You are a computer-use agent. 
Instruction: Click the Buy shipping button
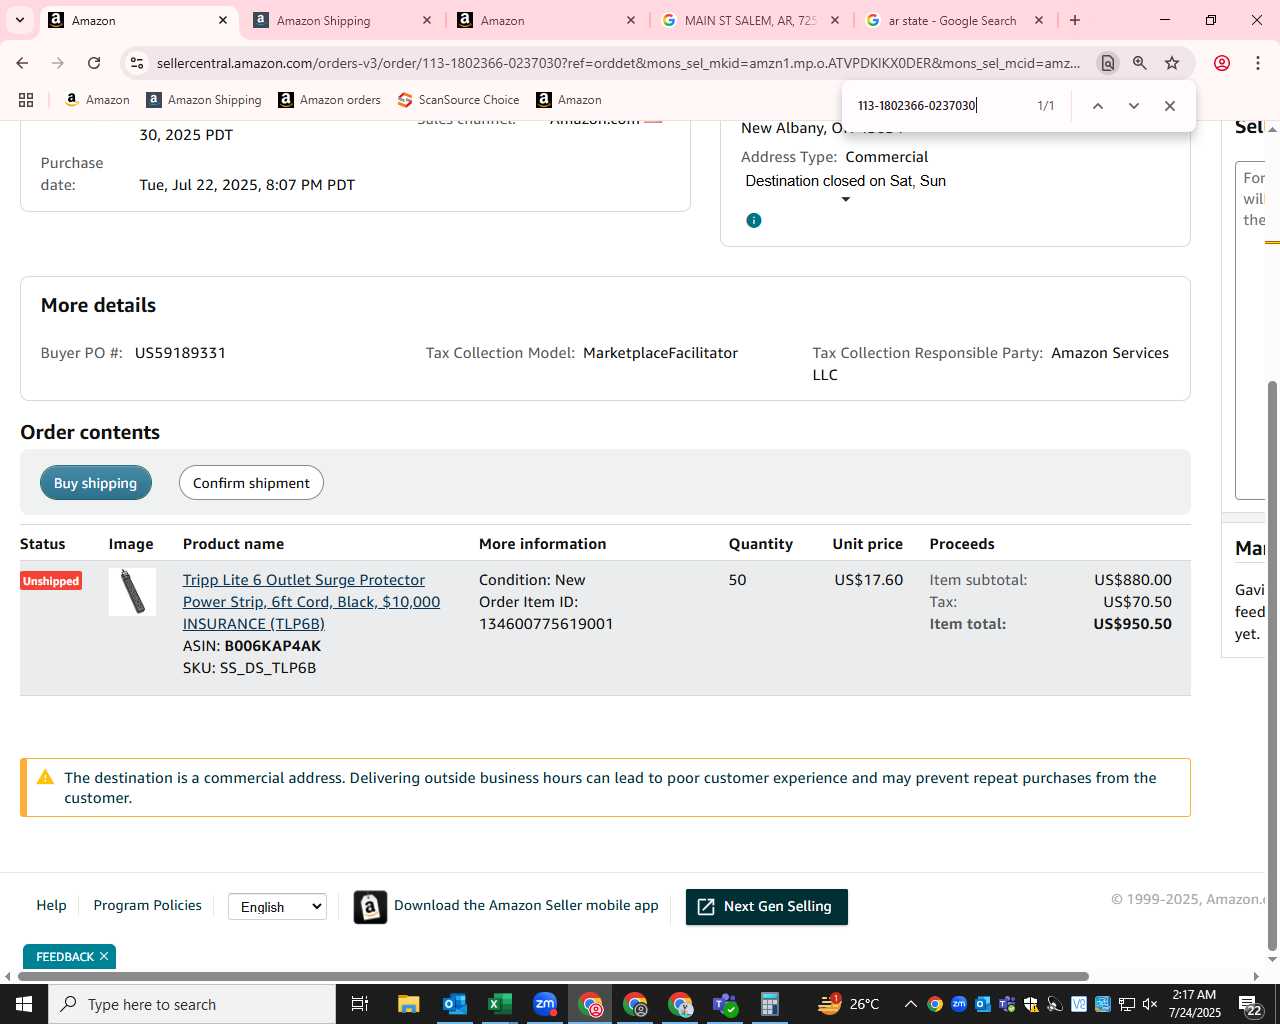point(96,483)
